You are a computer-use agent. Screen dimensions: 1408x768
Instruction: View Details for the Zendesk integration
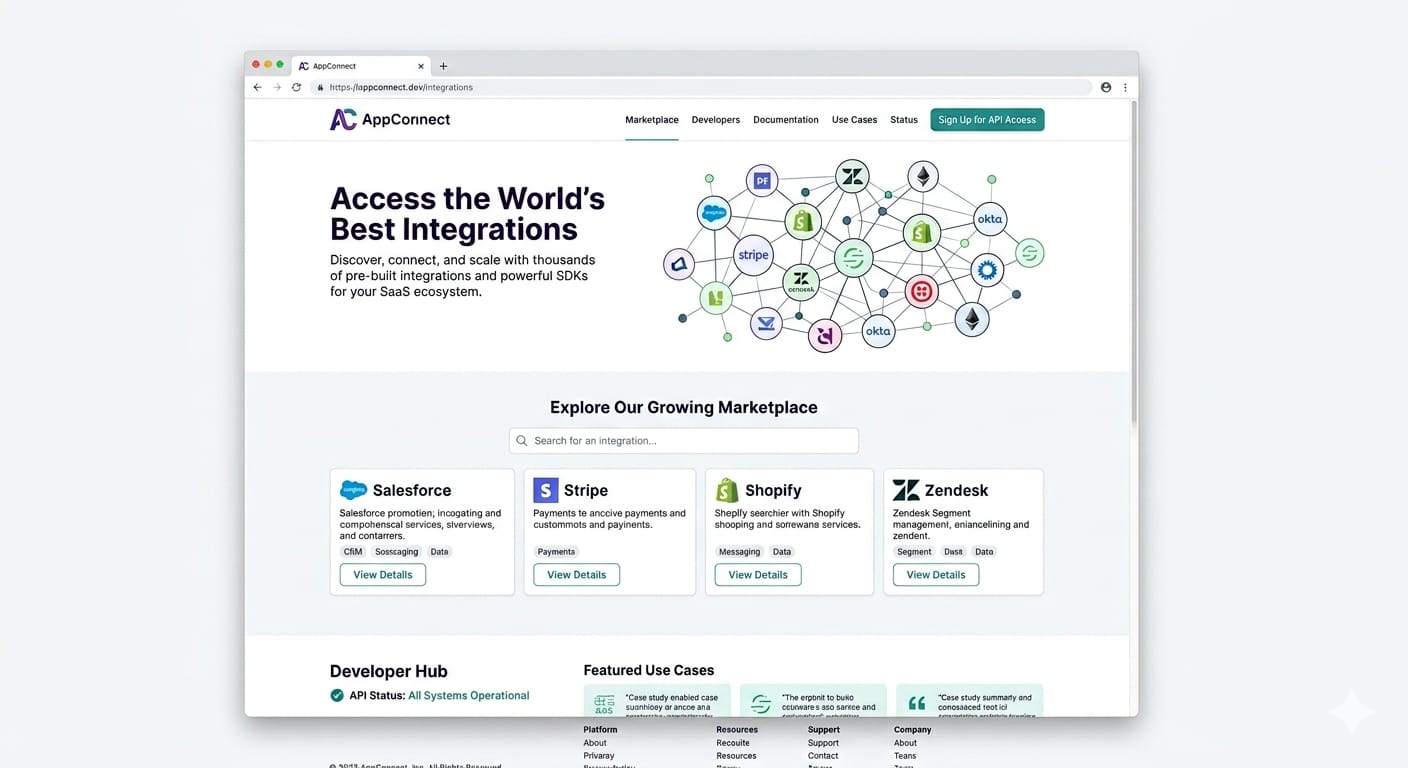(x=935, y=575)
